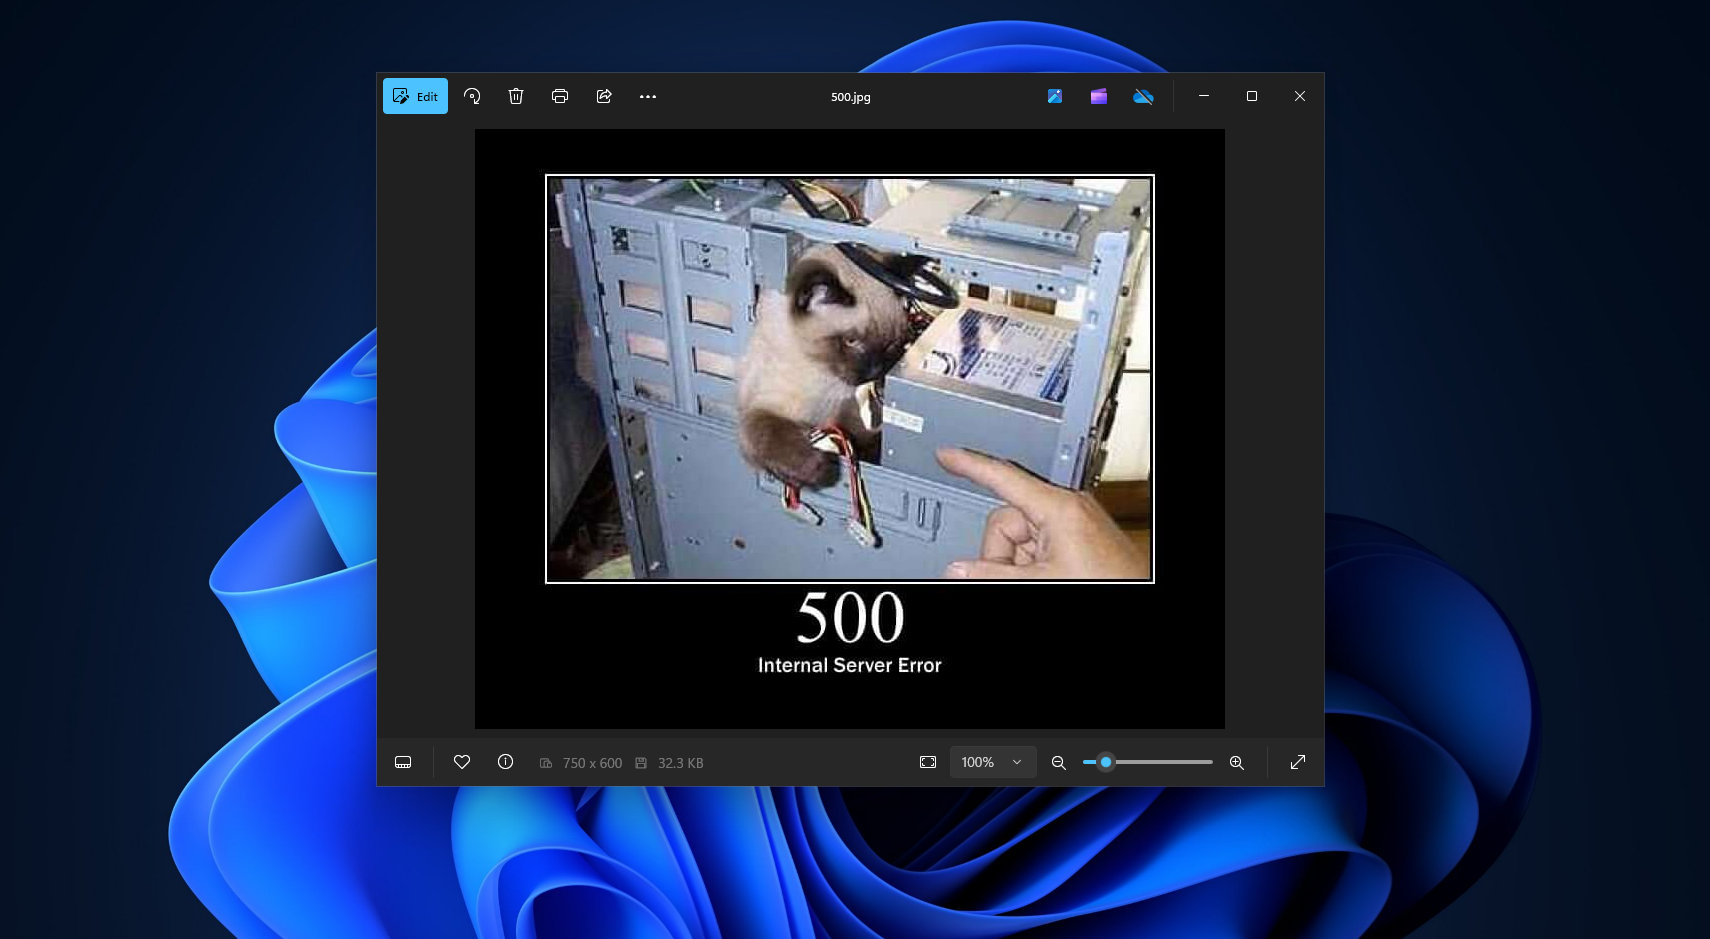
Task: Enter full screen with the expand arrows
Action: click(1298, 762)
